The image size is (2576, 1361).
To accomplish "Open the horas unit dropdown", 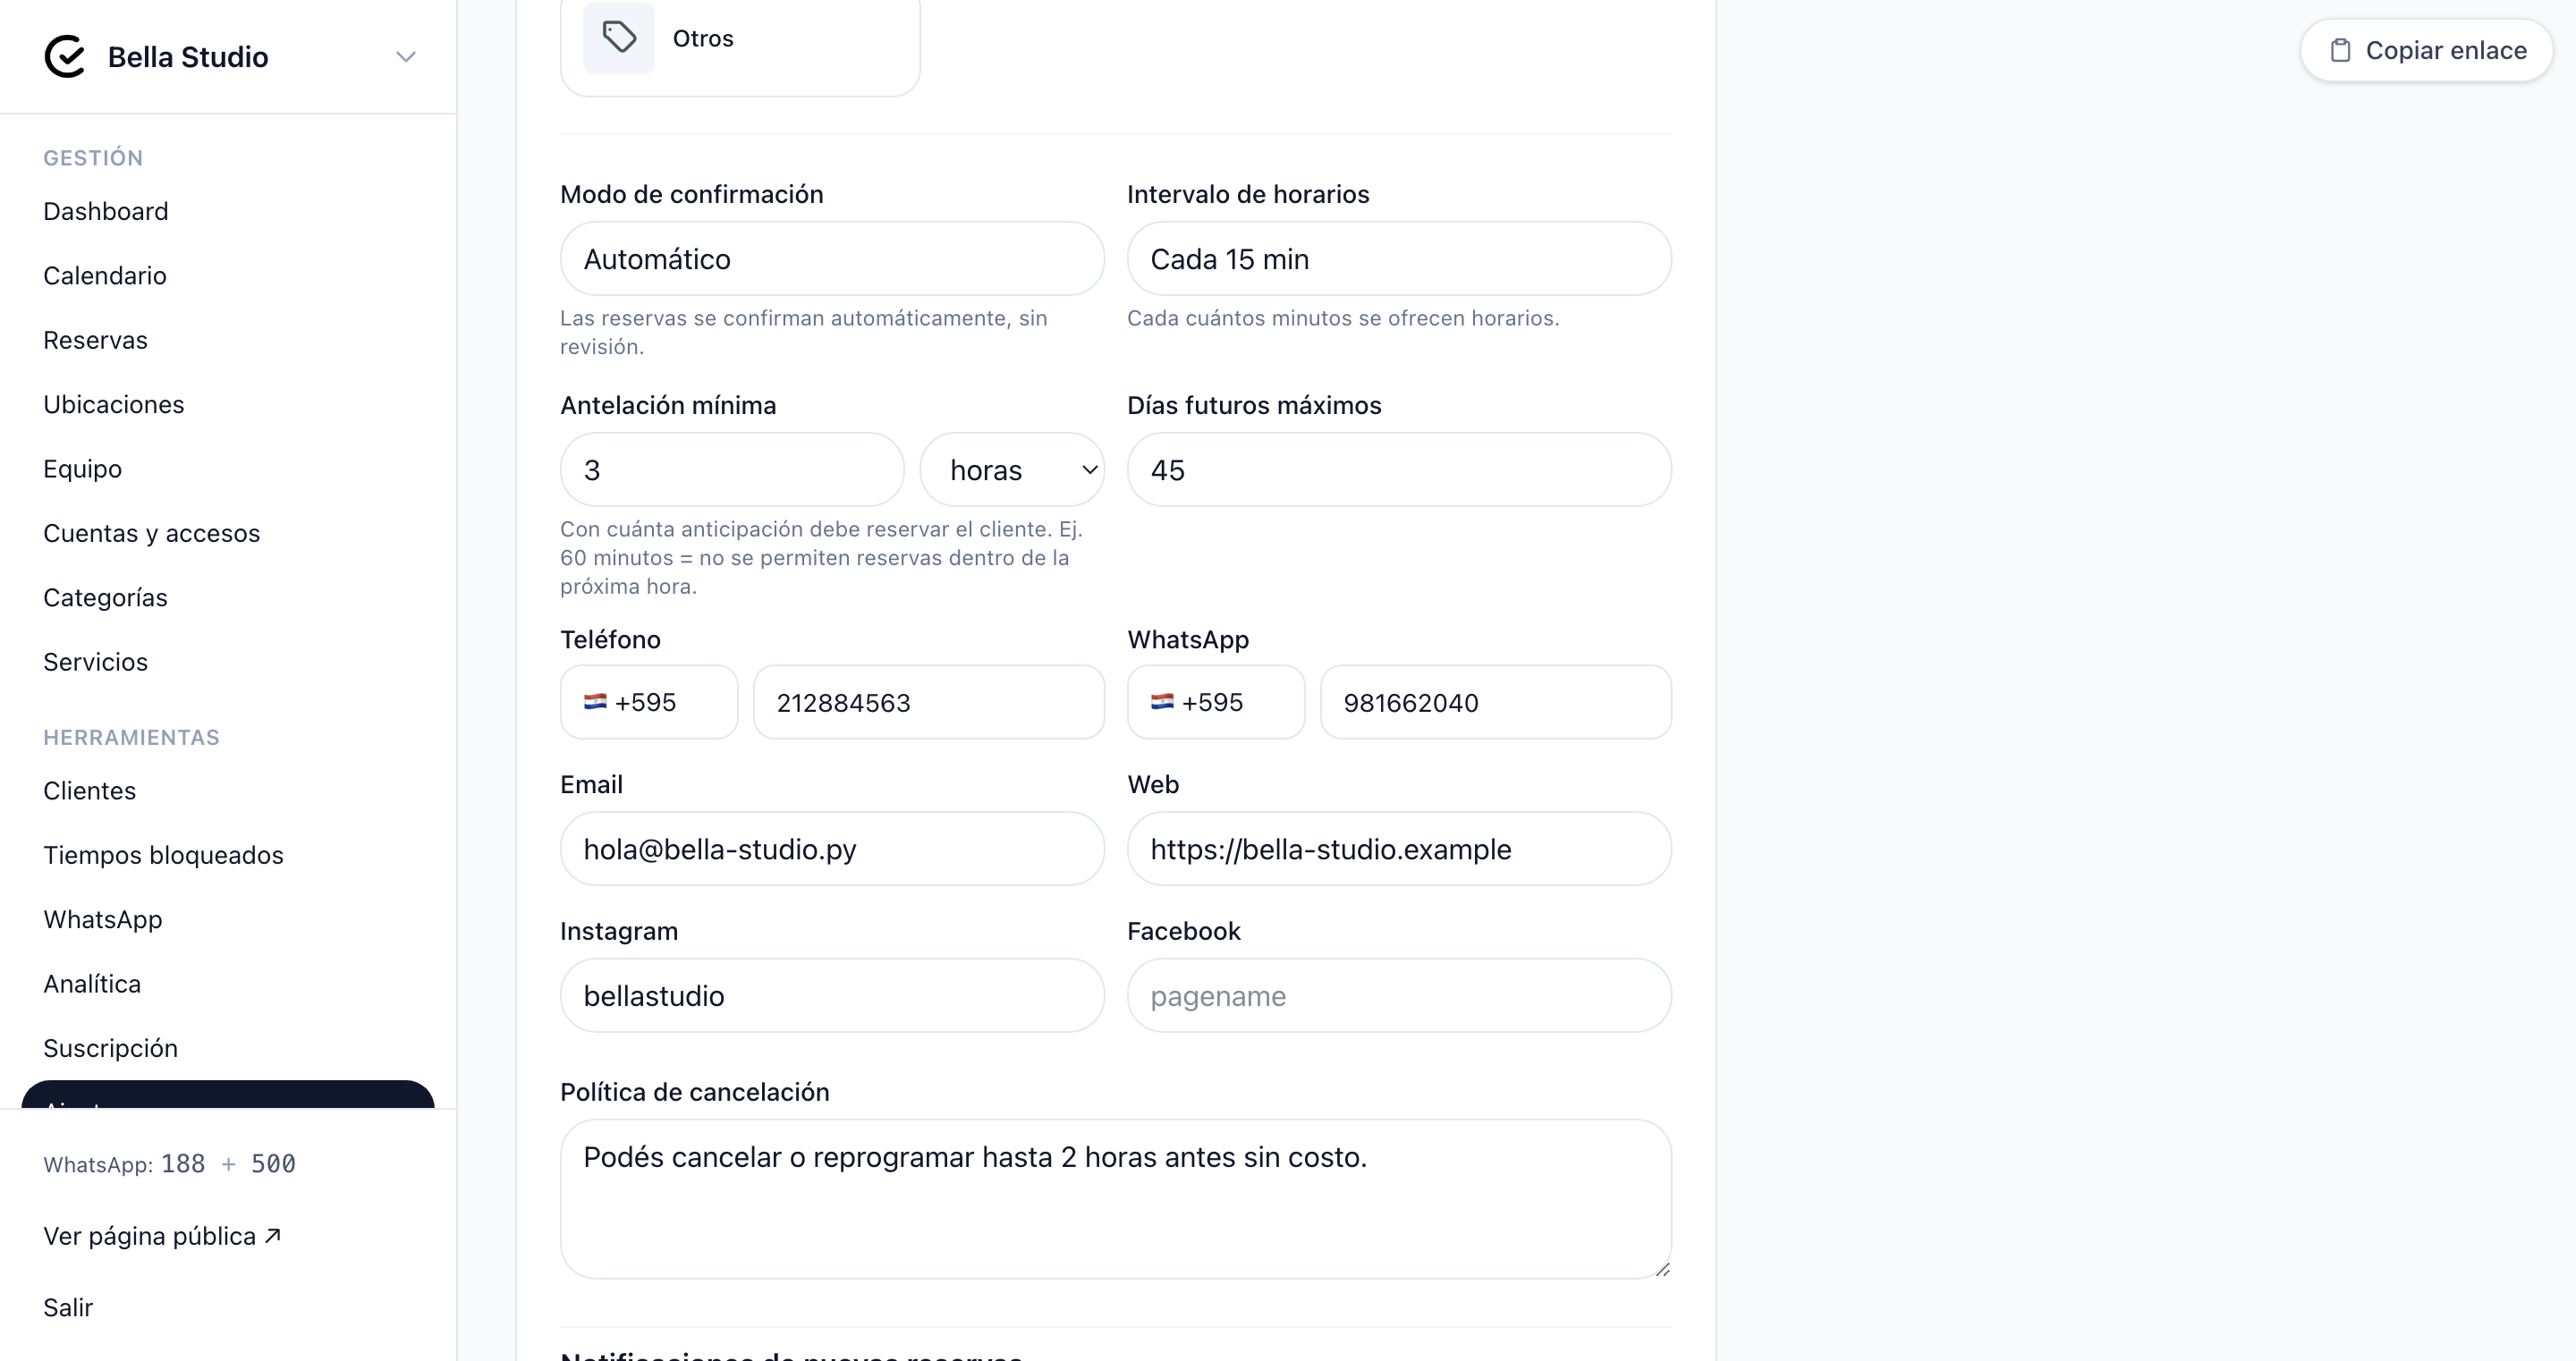I will tap(1012, 470).
